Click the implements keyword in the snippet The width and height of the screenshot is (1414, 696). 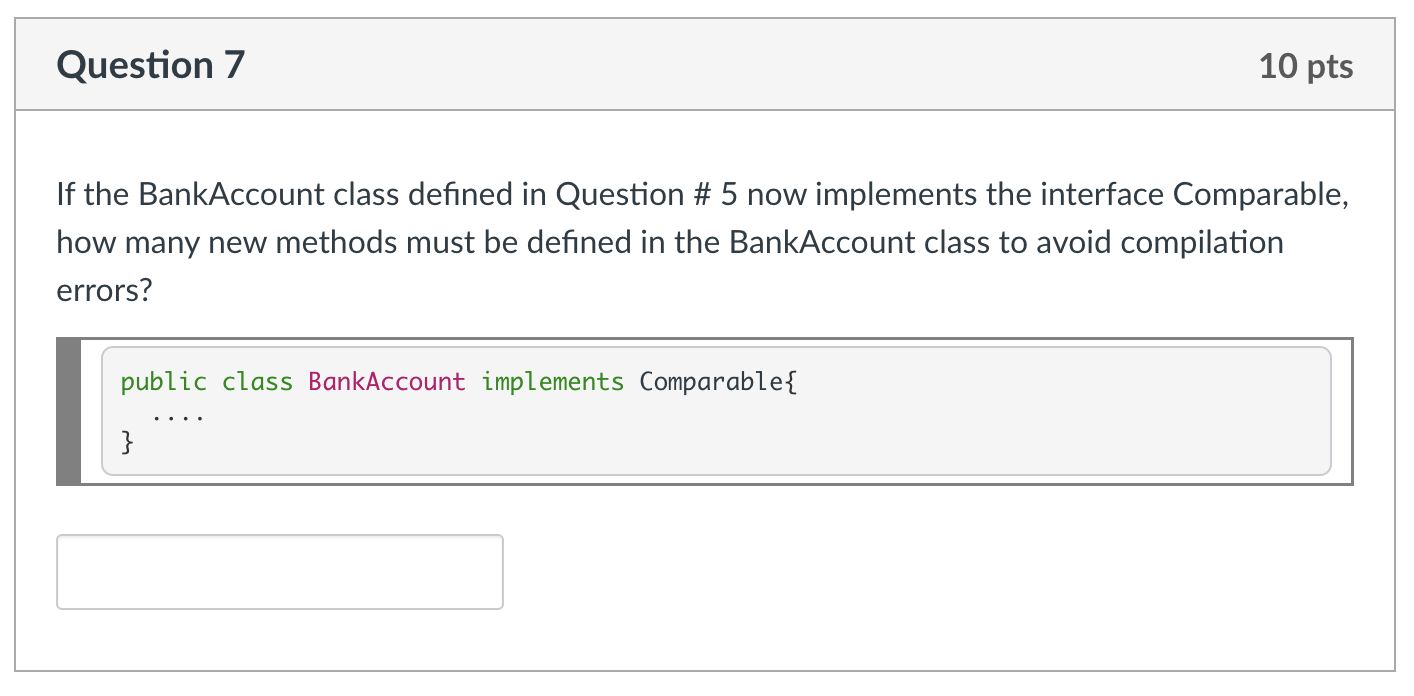click(x=551, y=381)
